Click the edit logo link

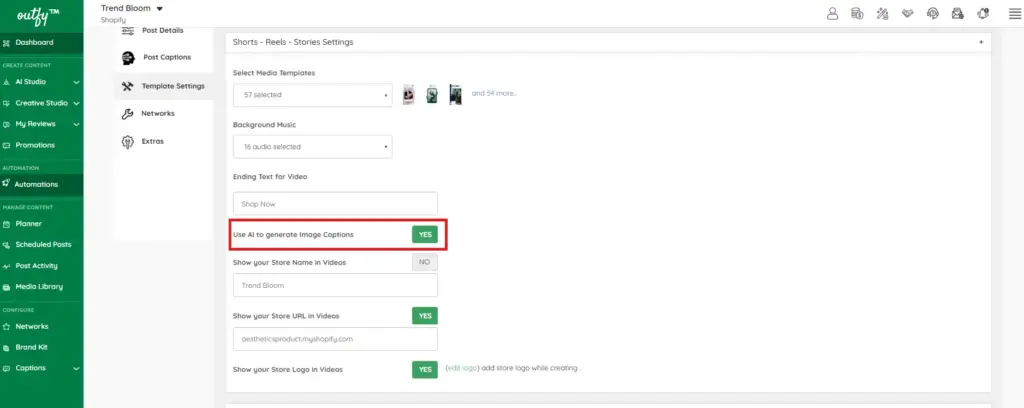(462, 368)
